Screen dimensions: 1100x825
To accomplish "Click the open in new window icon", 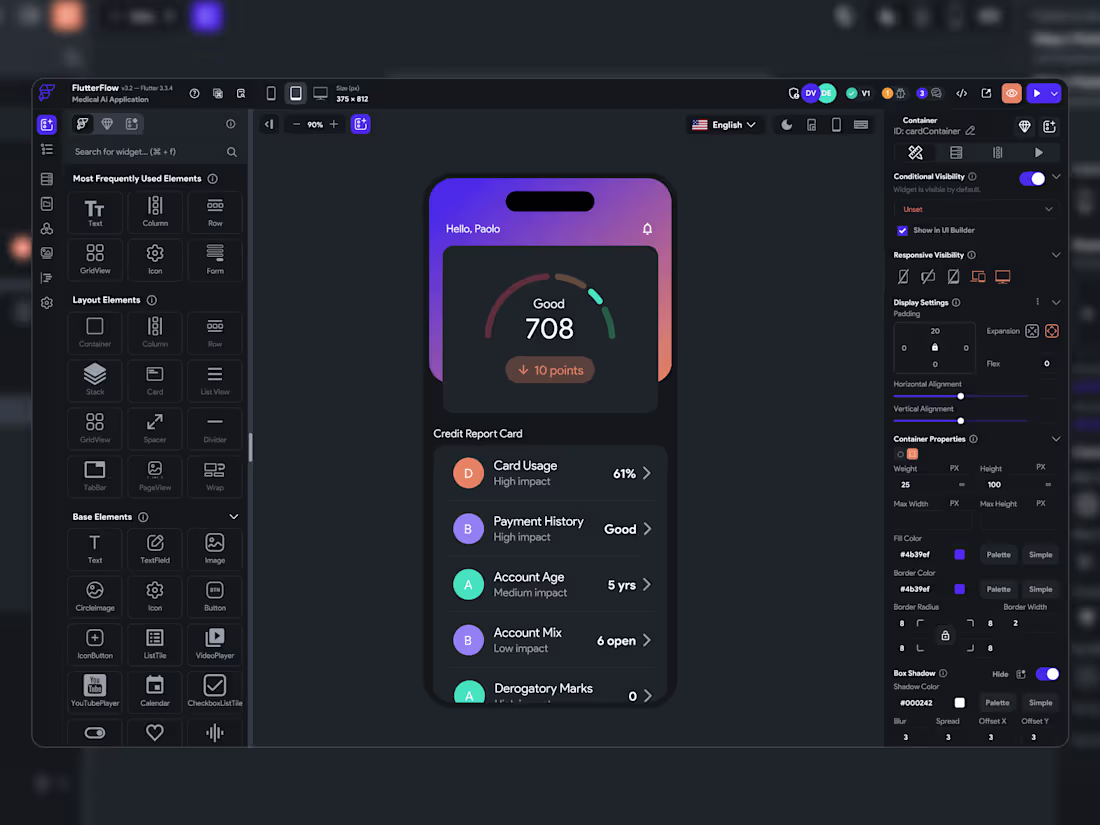I will pos(986,93).
